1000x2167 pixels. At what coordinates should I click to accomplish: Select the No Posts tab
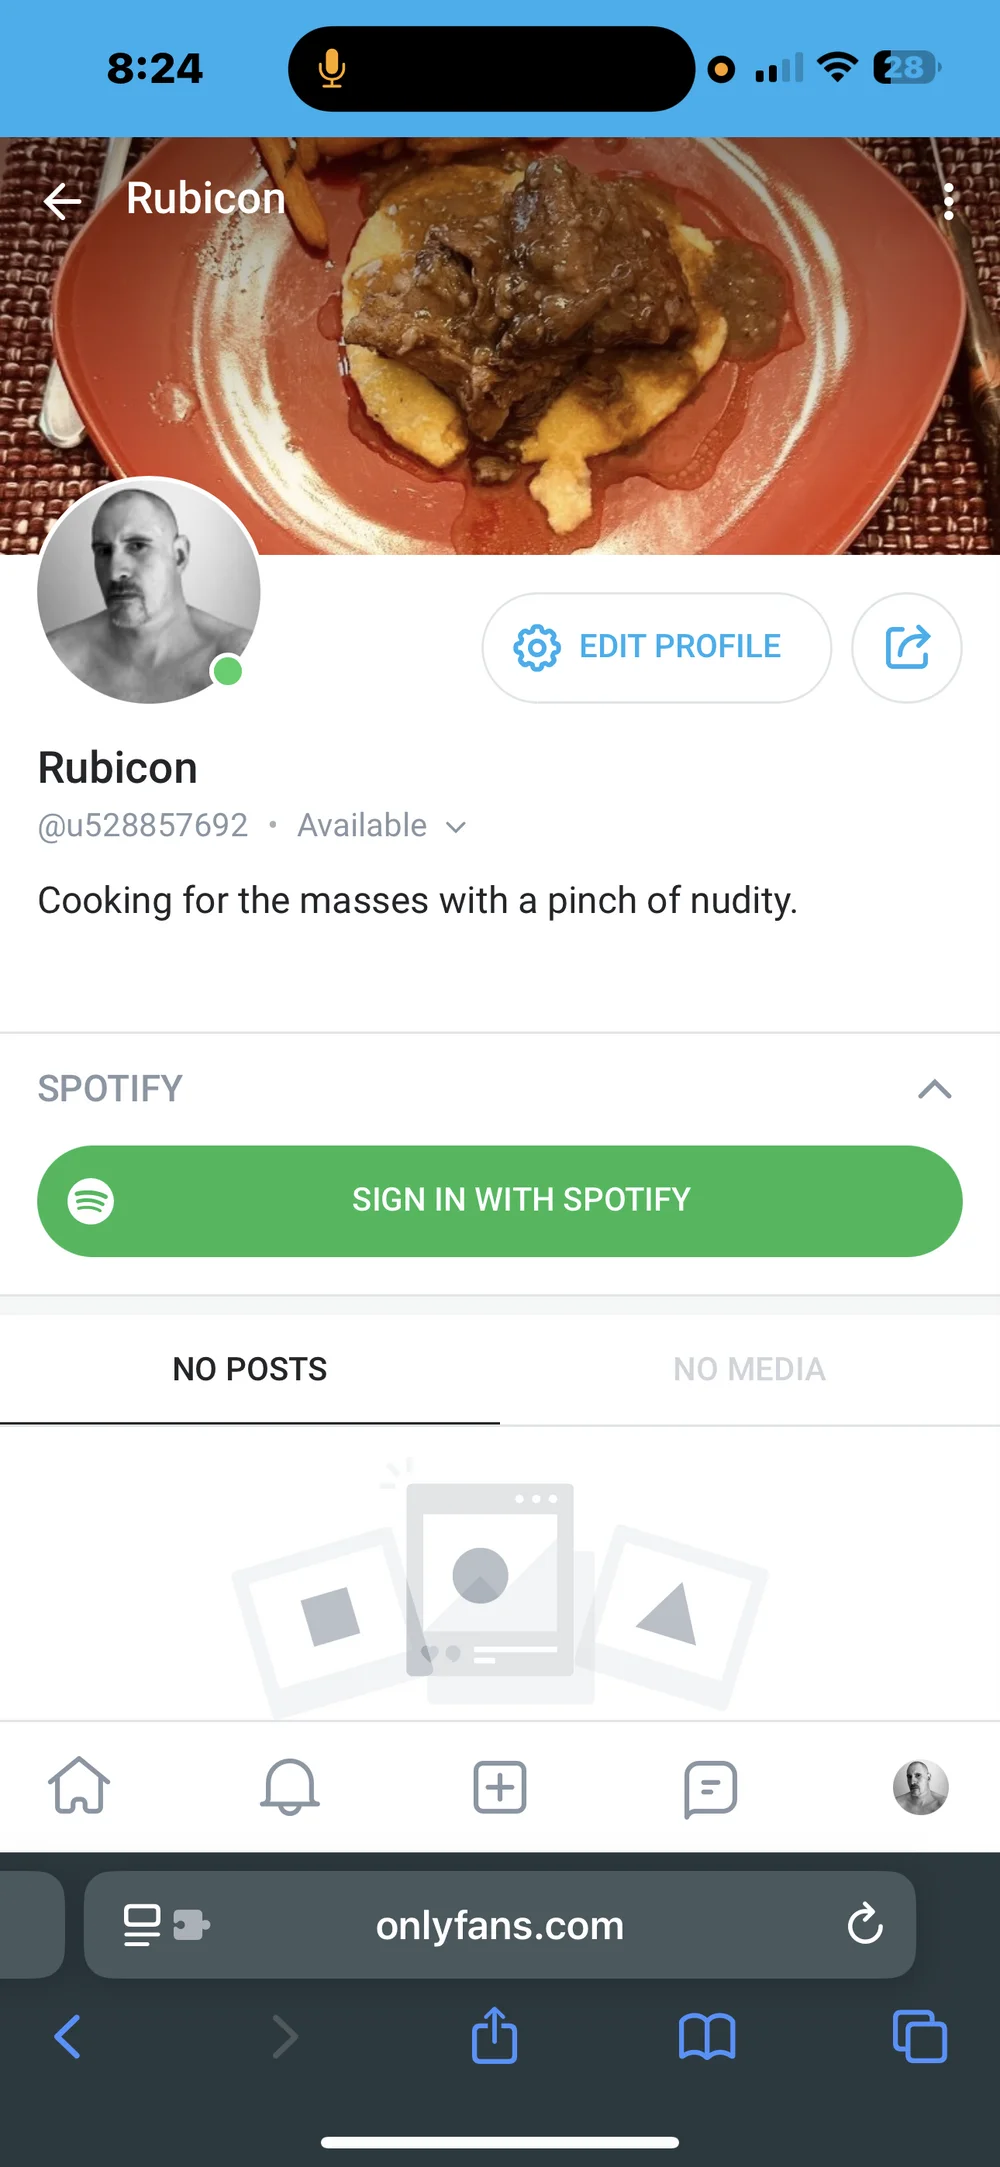tap(250, 1369)
